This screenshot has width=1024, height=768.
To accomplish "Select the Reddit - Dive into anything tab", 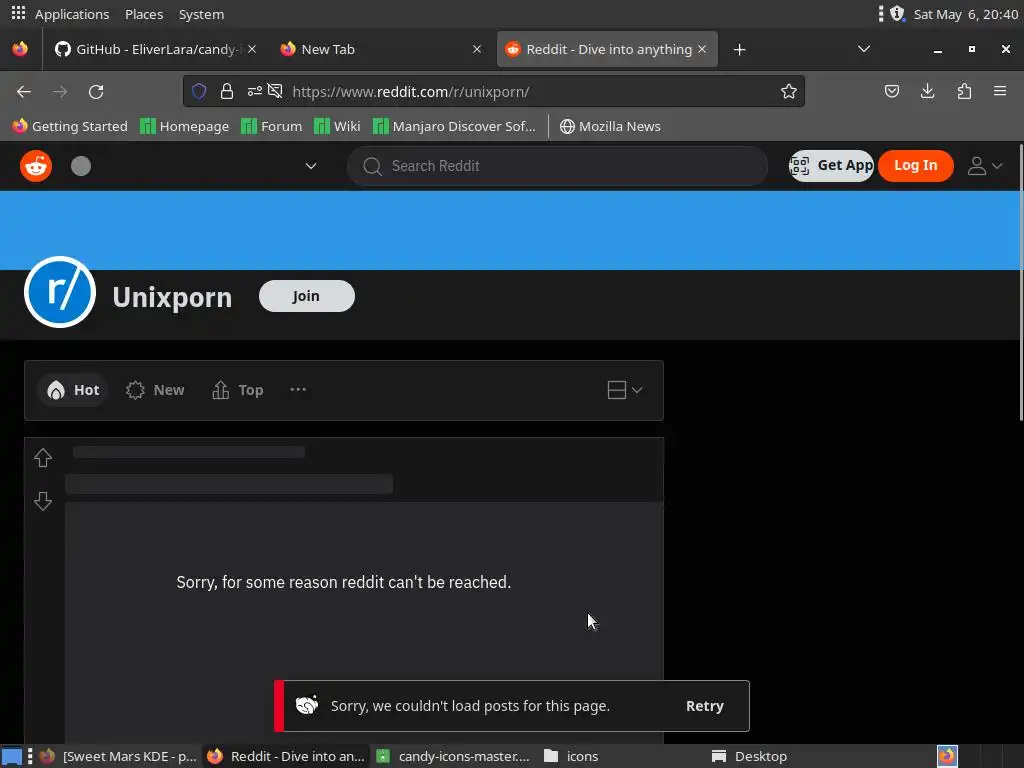I will [607, 49].
